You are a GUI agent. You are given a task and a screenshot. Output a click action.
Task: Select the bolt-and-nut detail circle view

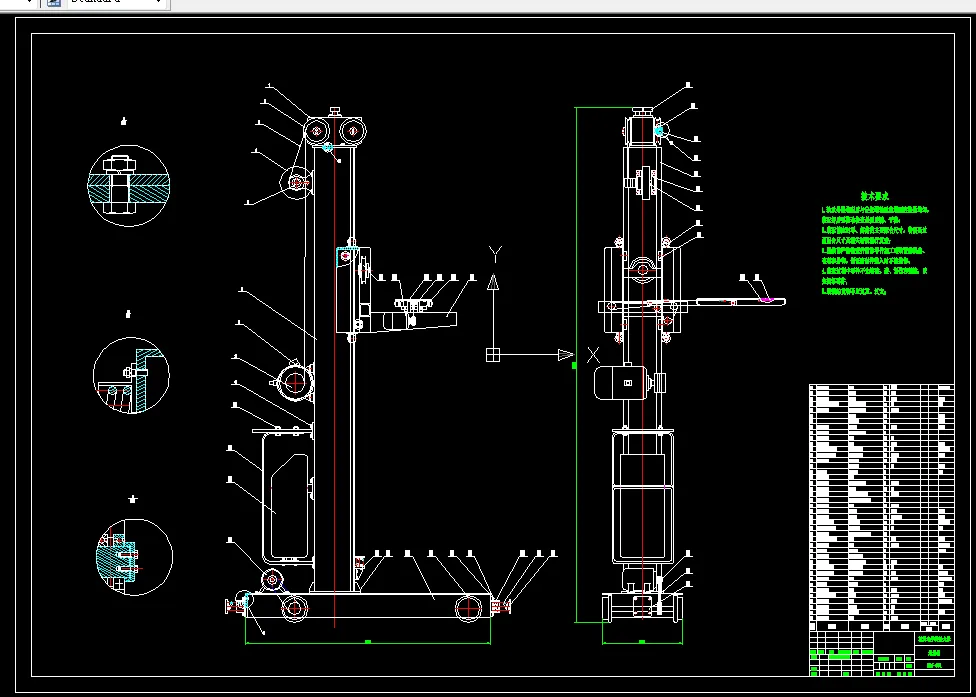click(x=129, y=185)
